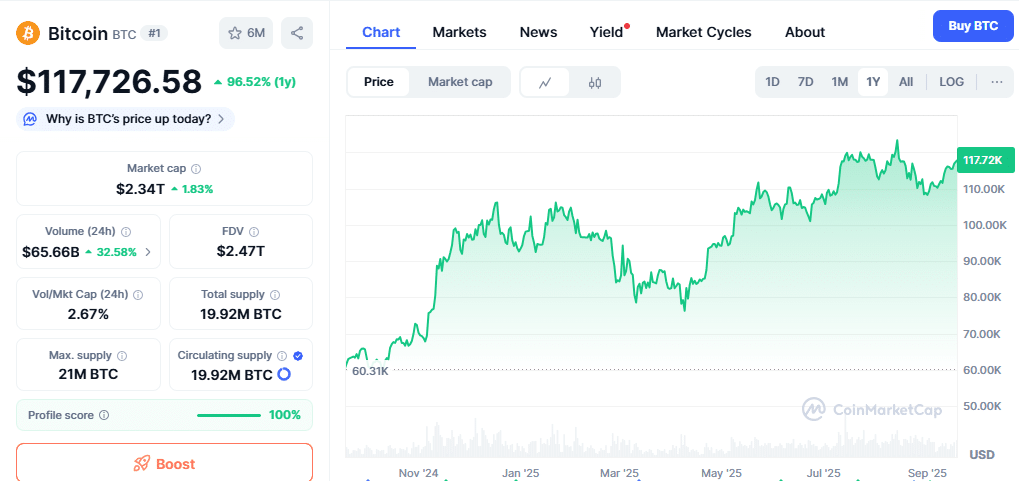Open the News tab
The width and height of the screenshot is (1019, 481).
(538, 32)
